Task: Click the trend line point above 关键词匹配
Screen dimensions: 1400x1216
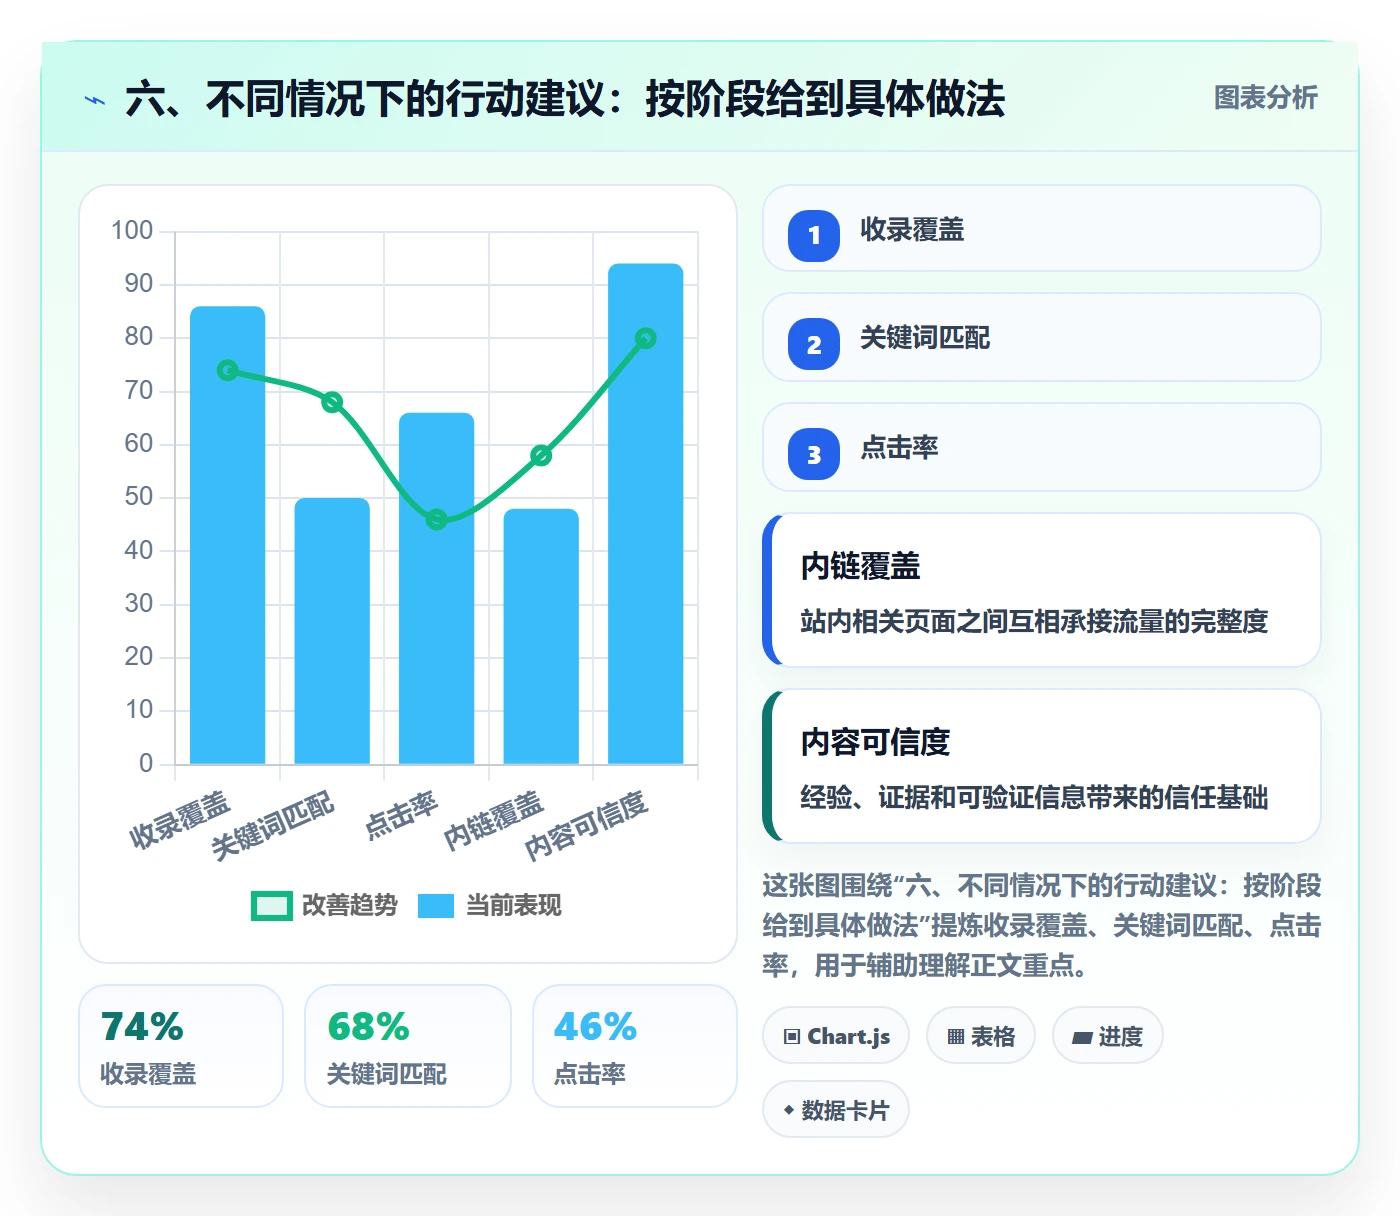Action: 332,402
